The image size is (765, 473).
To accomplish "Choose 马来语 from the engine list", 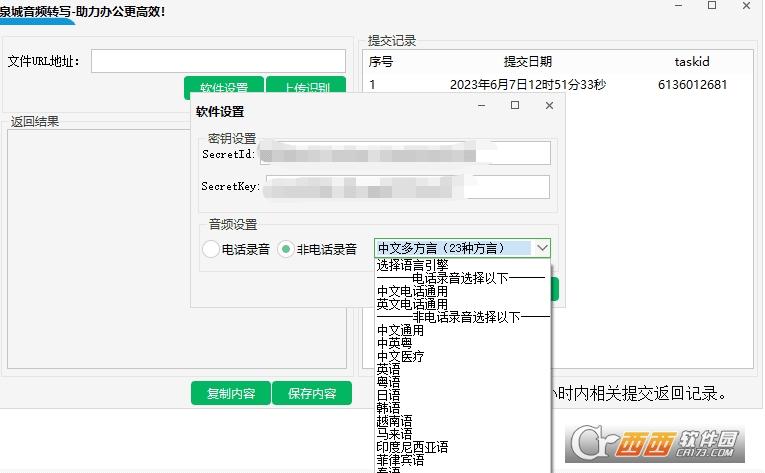I will (395, 434).
